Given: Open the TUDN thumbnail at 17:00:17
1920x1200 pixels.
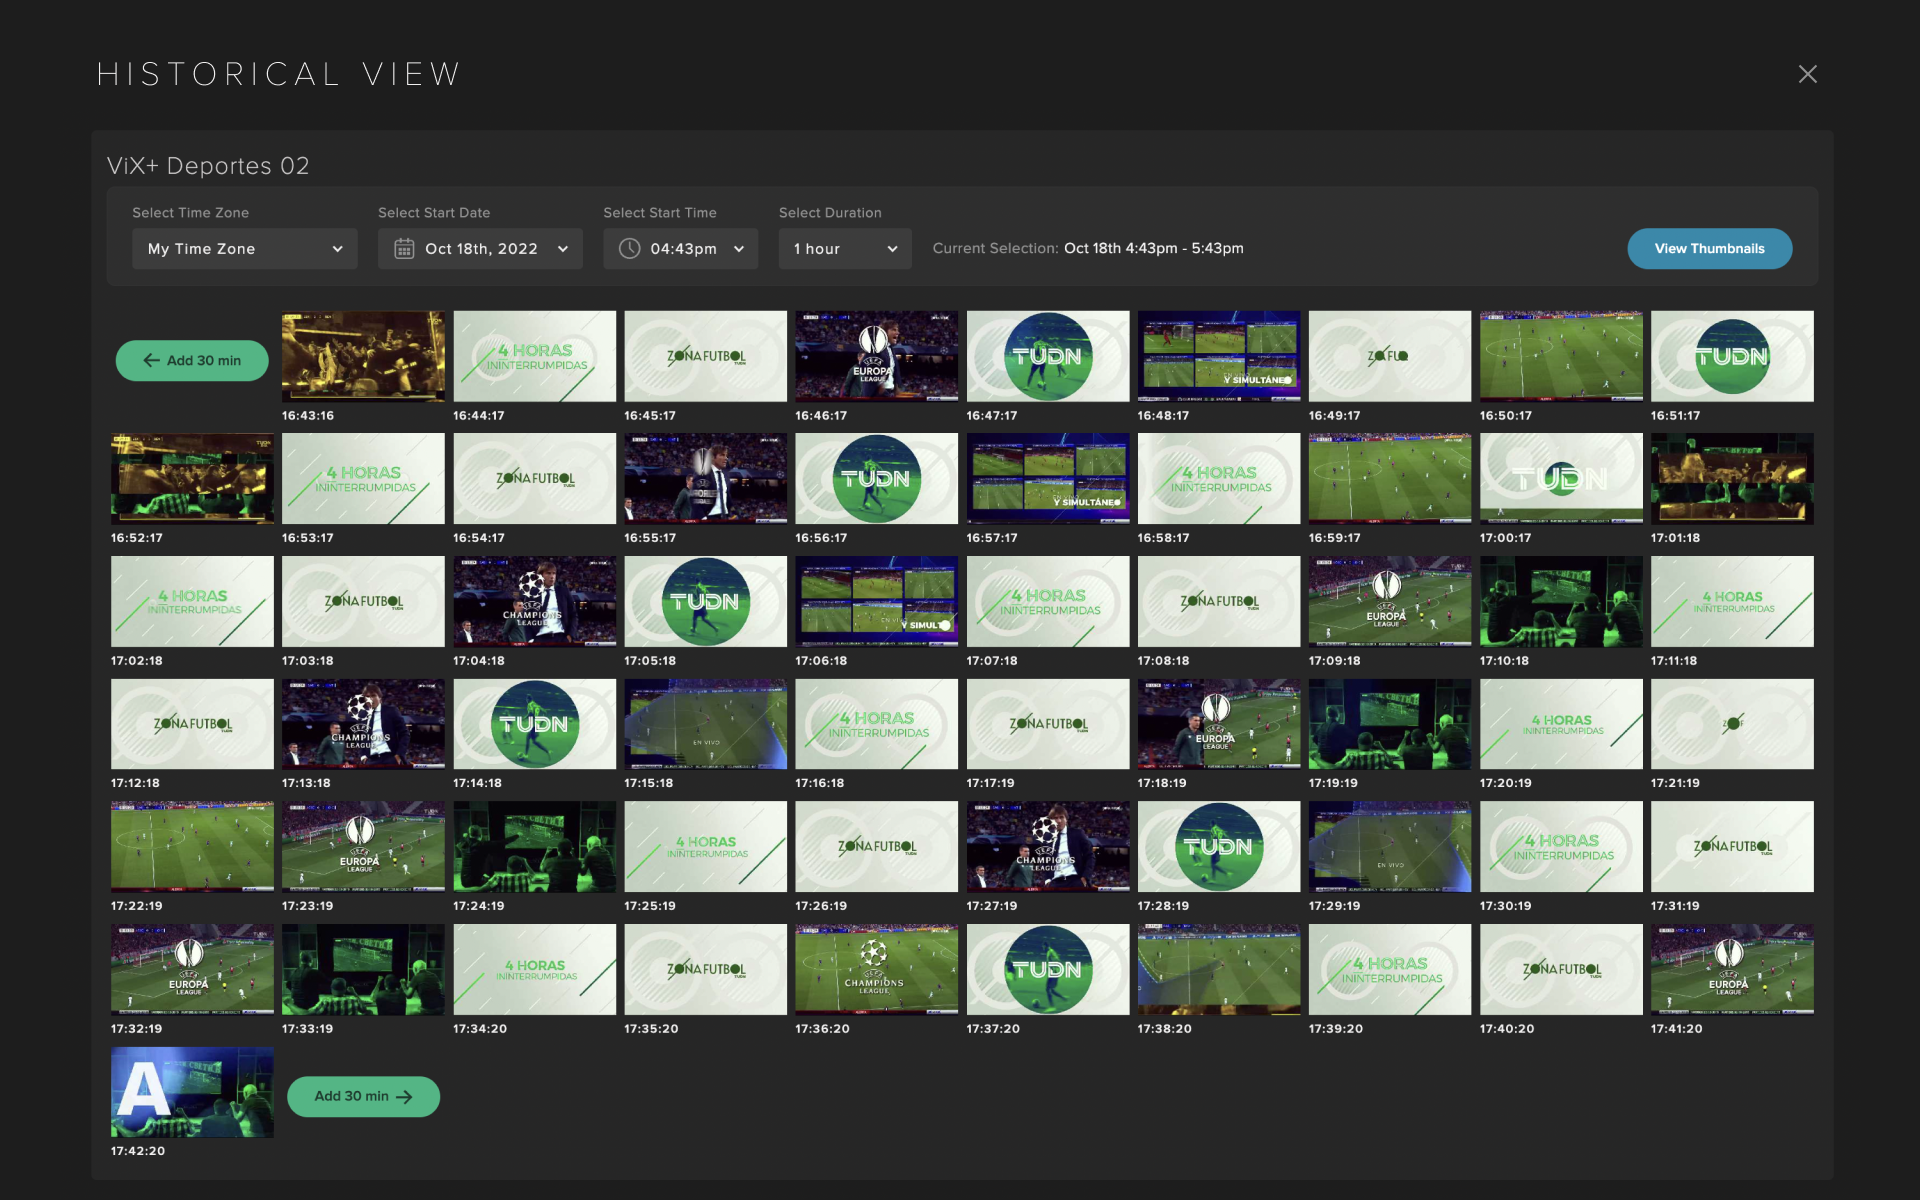Looking at the screenshot, I should pos(1561,479).
